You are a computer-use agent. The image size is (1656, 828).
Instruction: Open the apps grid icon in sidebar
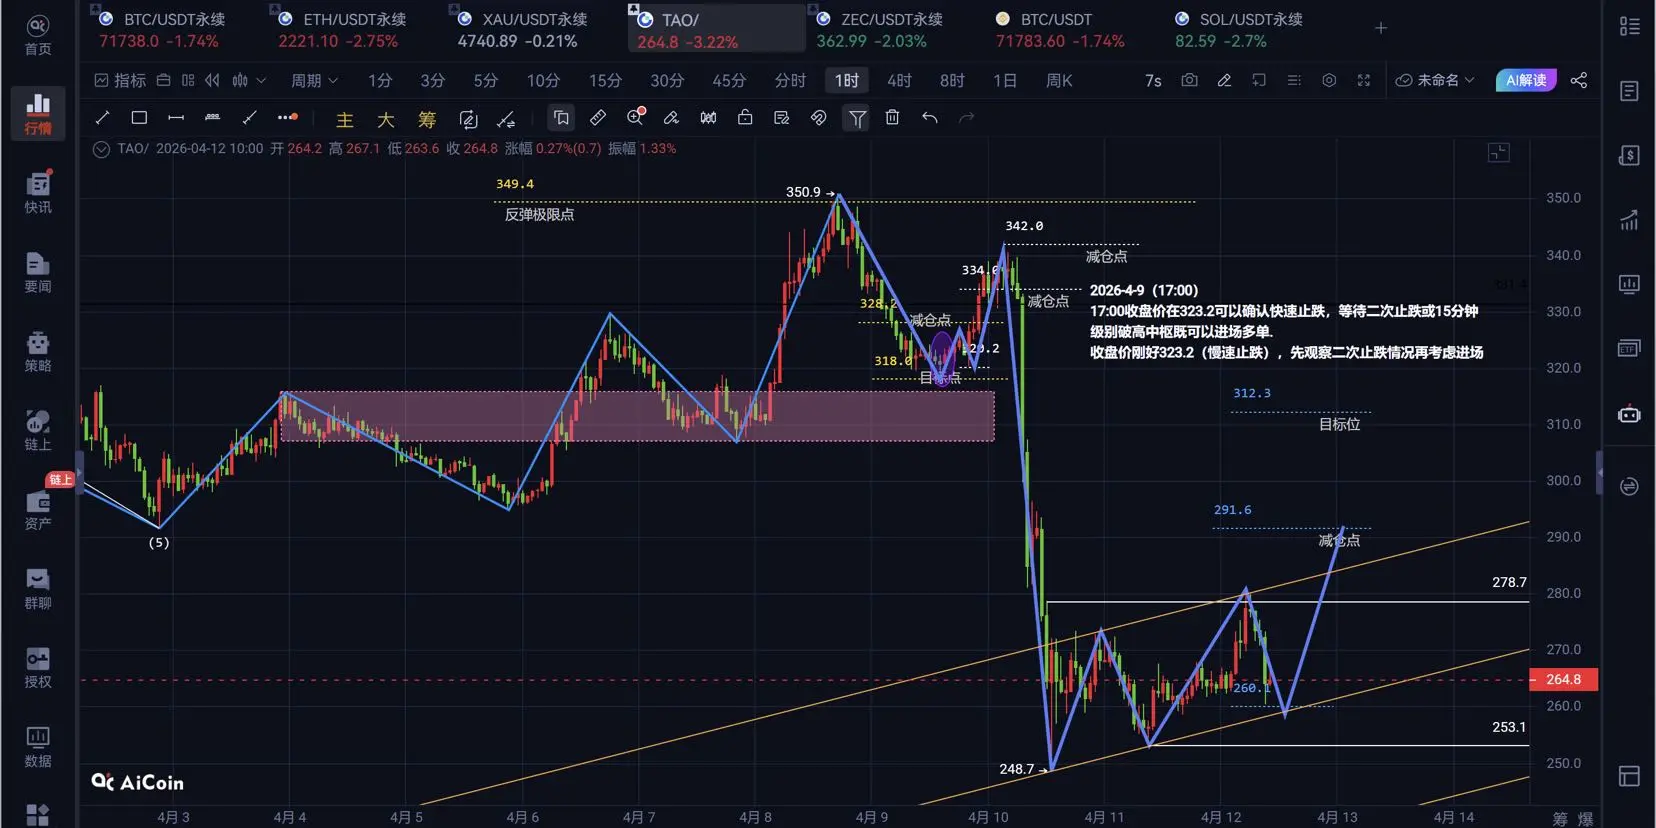[38, 816]
